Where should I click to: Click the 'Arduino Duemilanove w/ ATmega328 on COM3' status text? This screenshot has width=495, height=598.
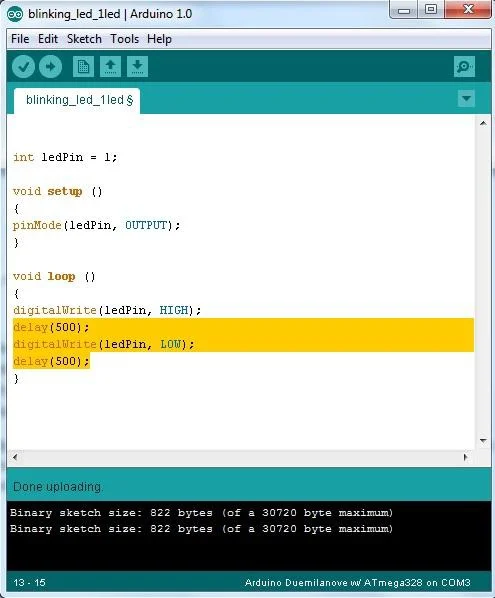358,583
